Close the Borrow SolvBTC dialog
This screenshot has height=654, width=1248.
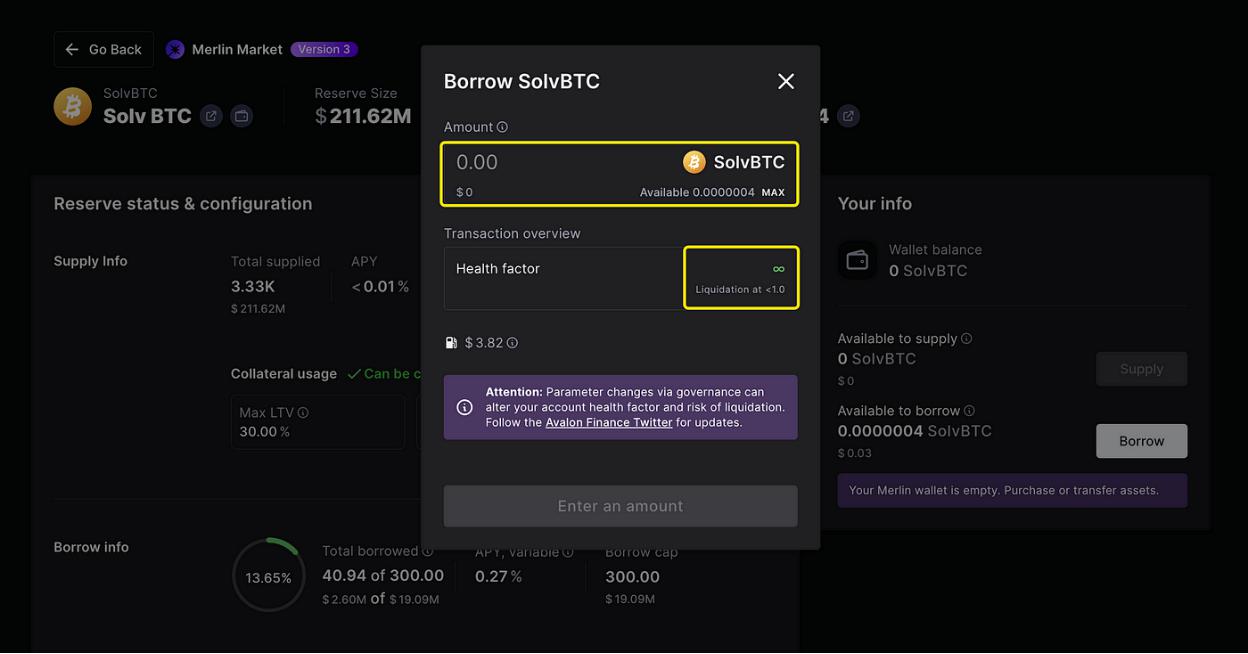click(786, 81)
